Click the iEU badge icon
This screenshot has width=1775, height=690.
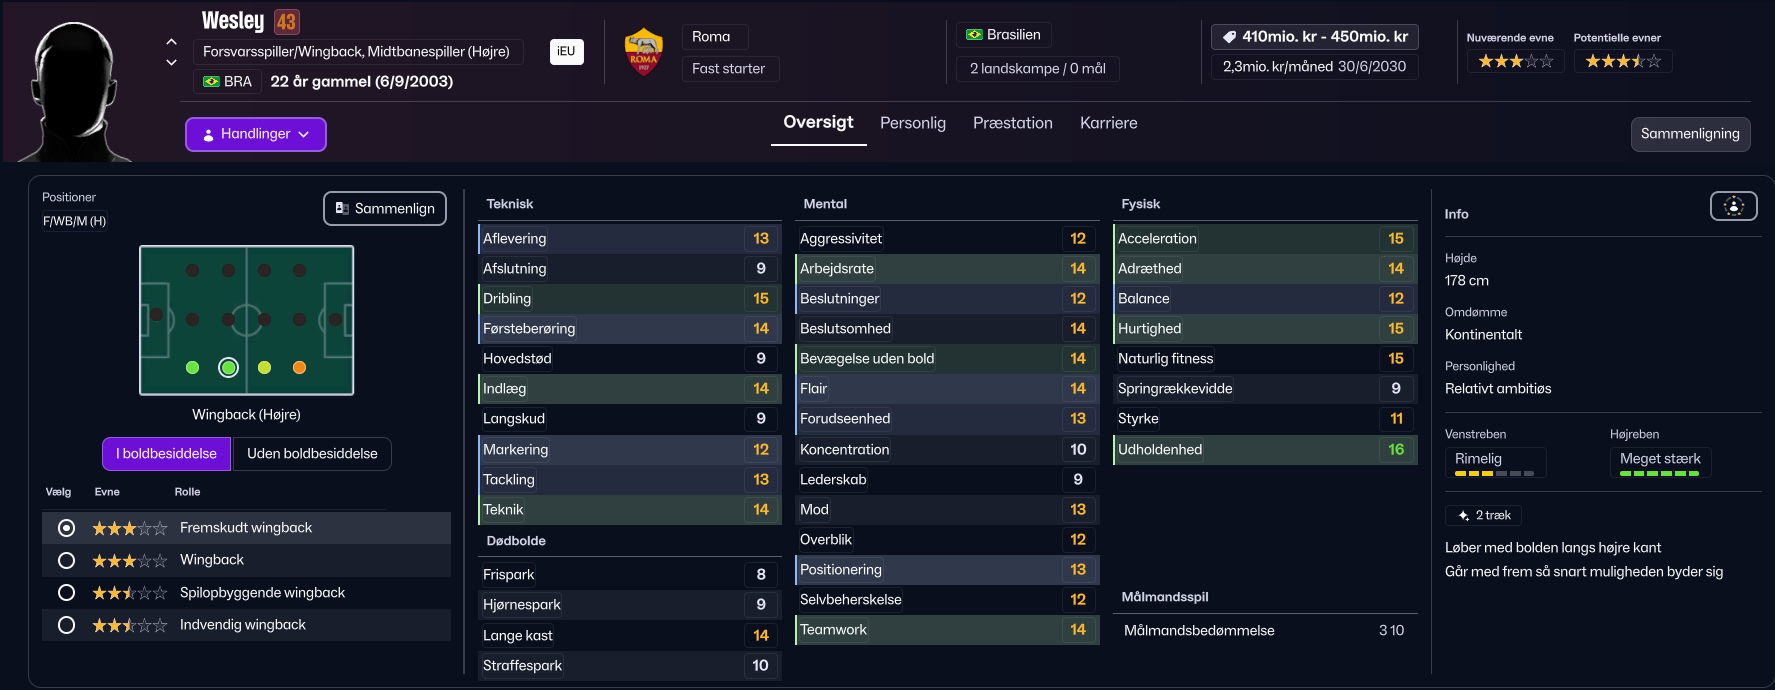click(x=566, y=51)
